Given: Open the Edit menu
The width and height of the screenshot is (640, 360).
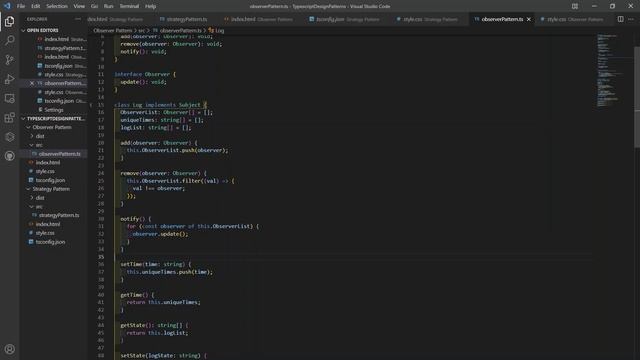Looking at the screenshot, I should [36, 6].
